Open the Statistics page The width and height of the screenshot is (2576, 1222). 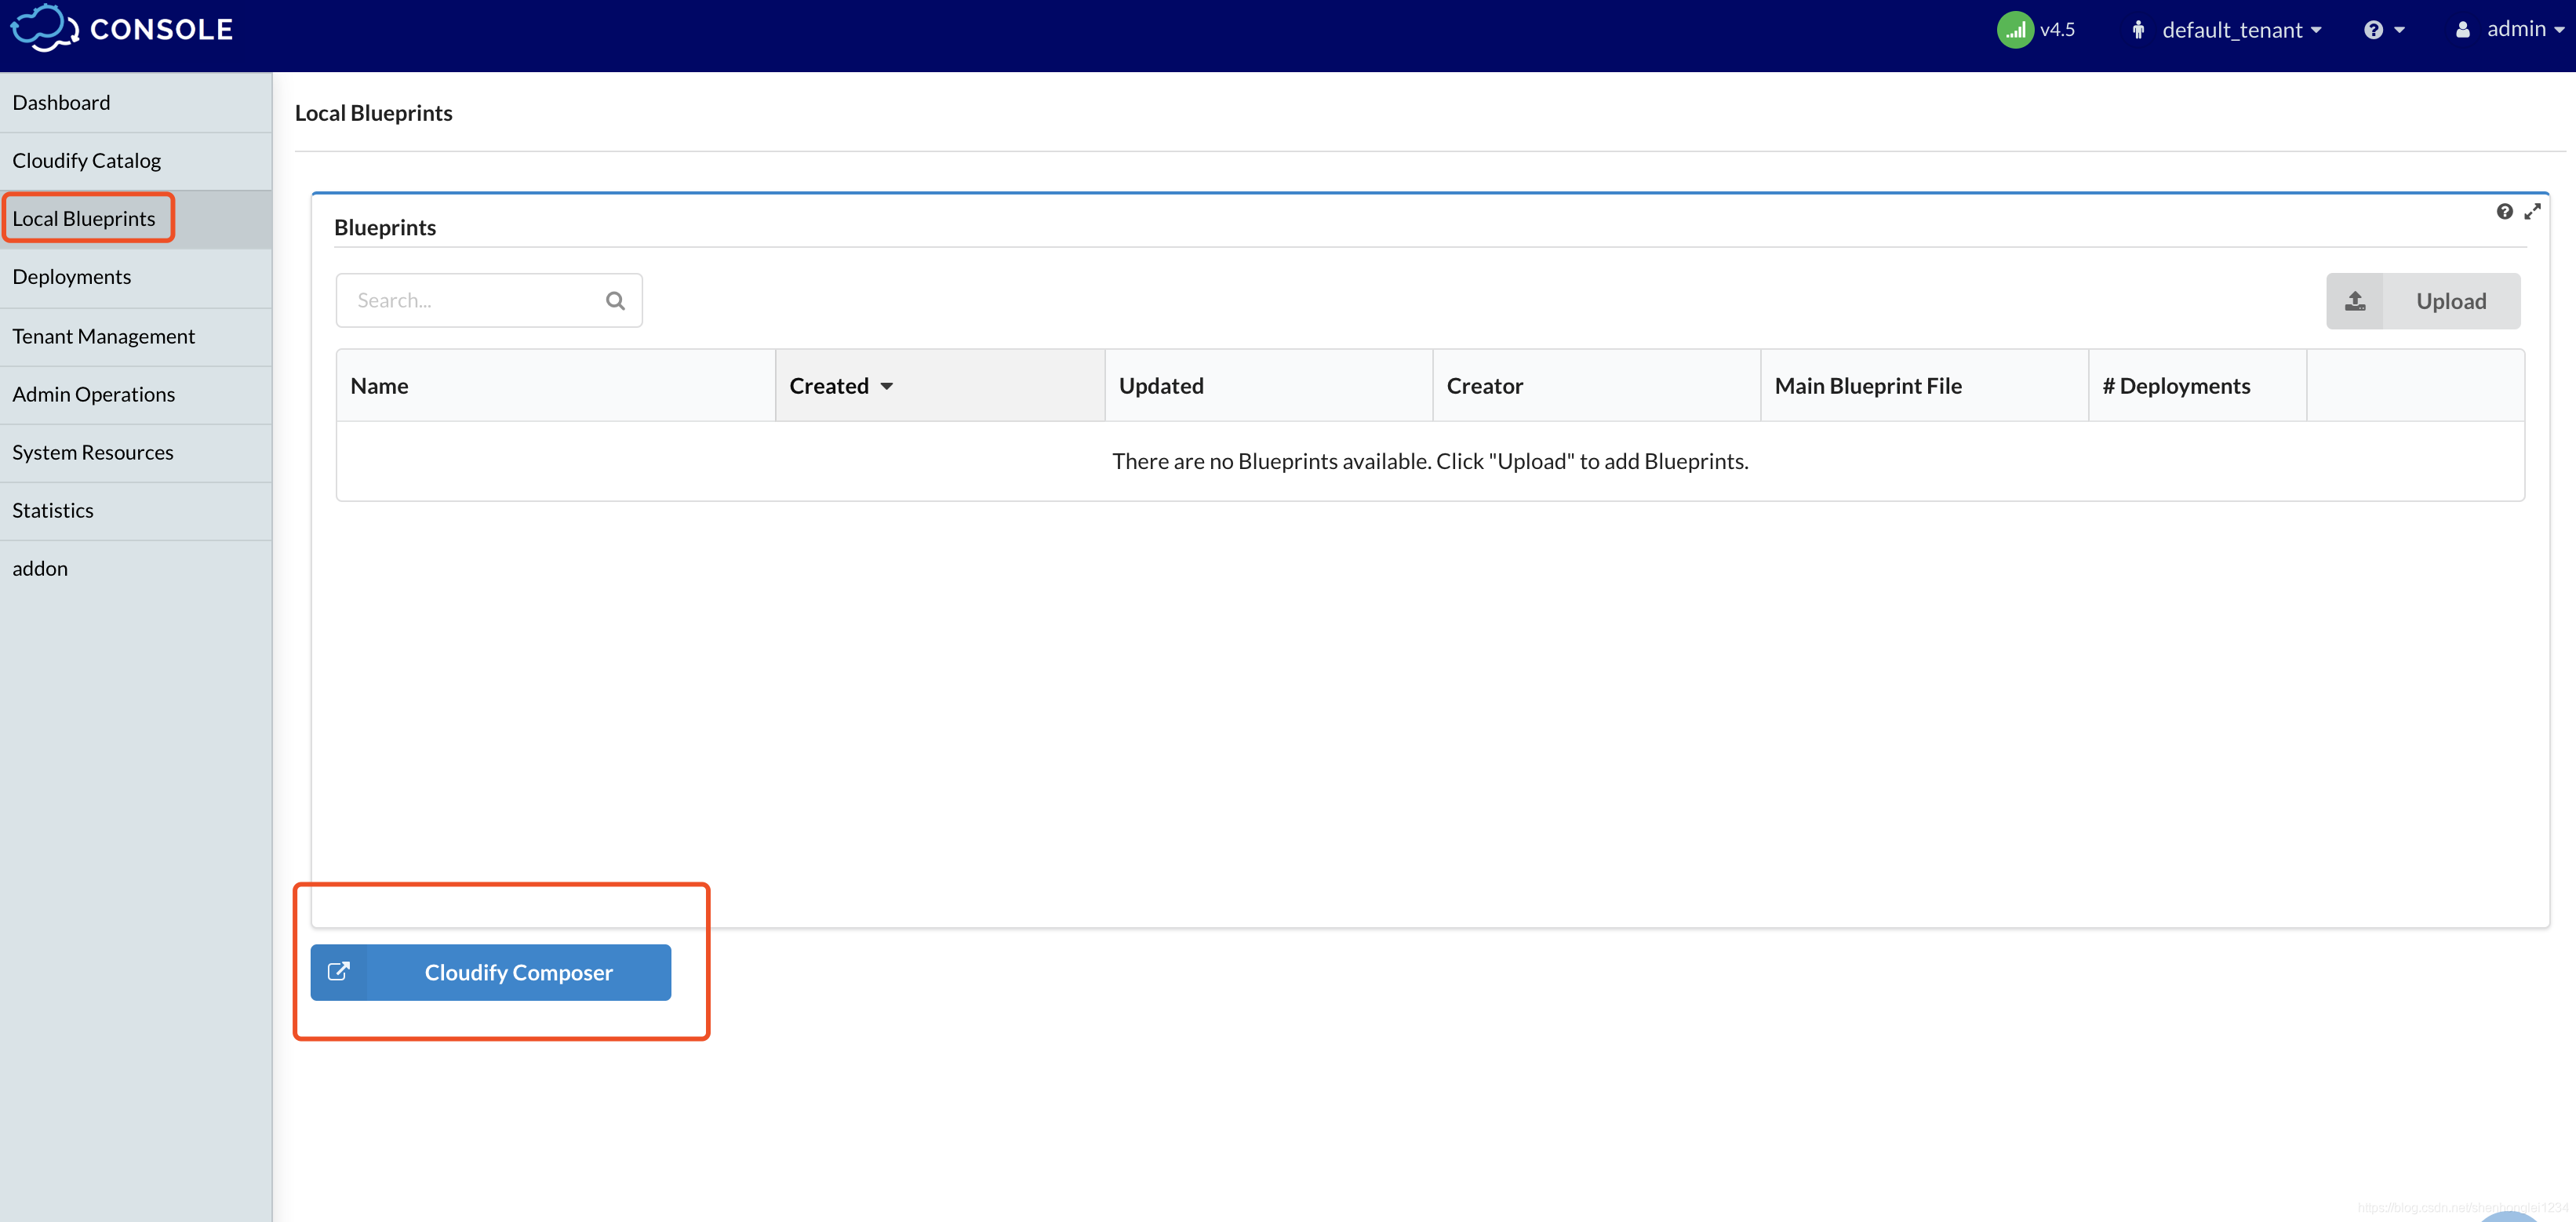(136, 511)
